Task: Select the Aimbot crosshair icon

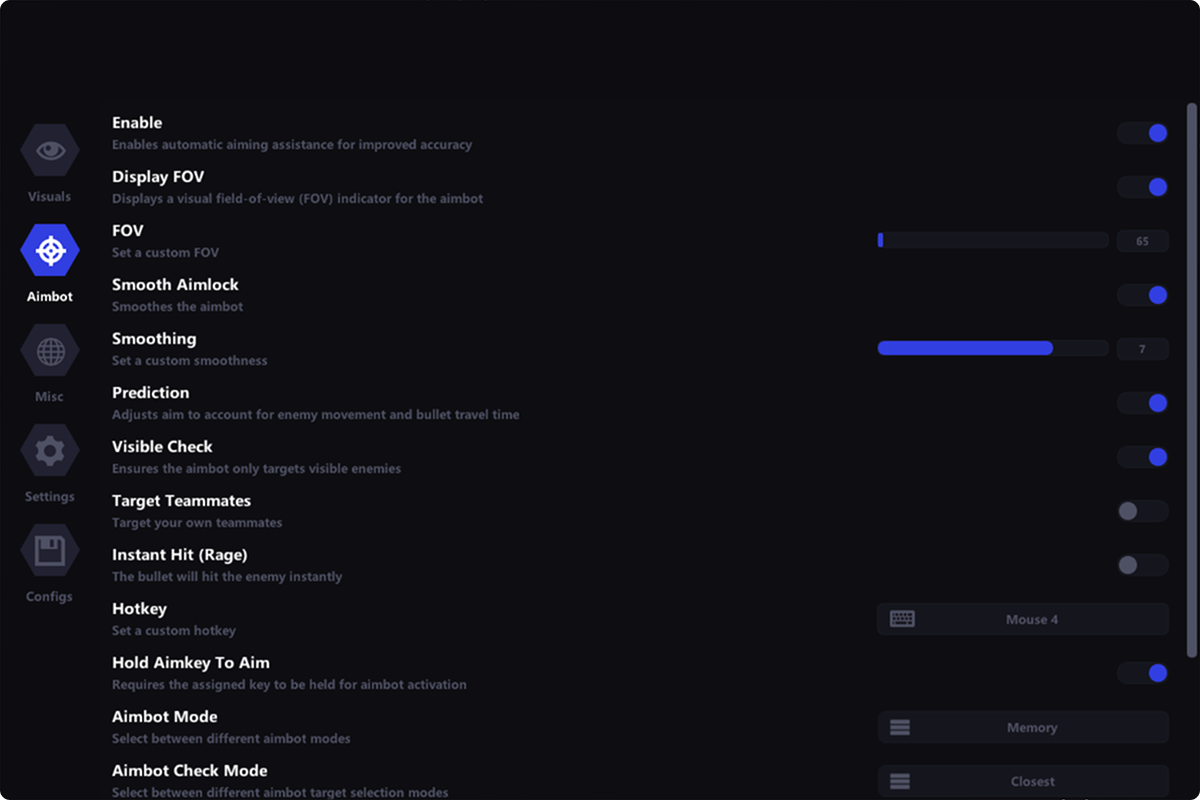Action: click(x=50, y=251)
